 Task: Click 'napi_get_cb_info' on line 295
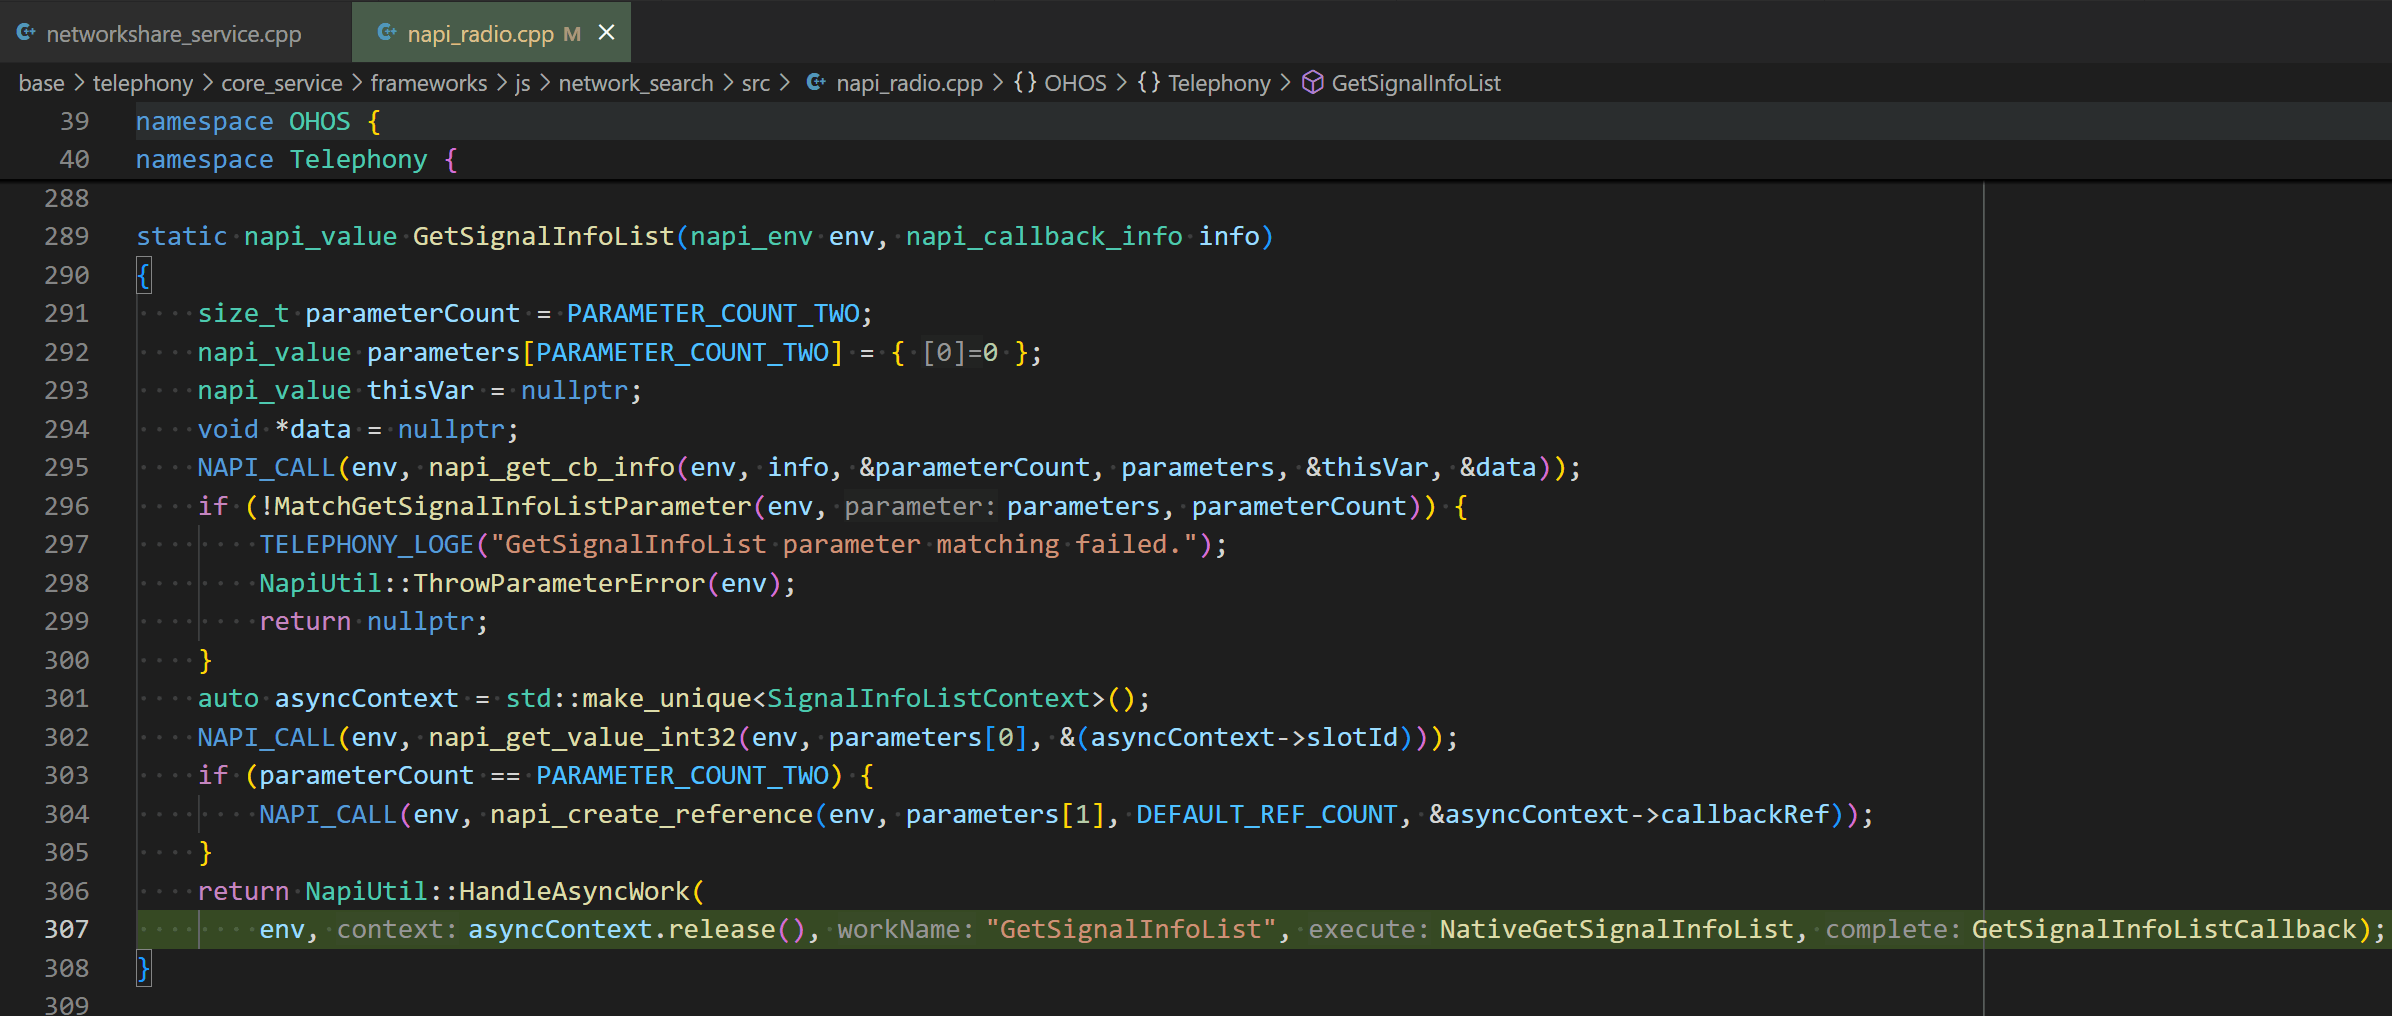click(x=552, y=468)
